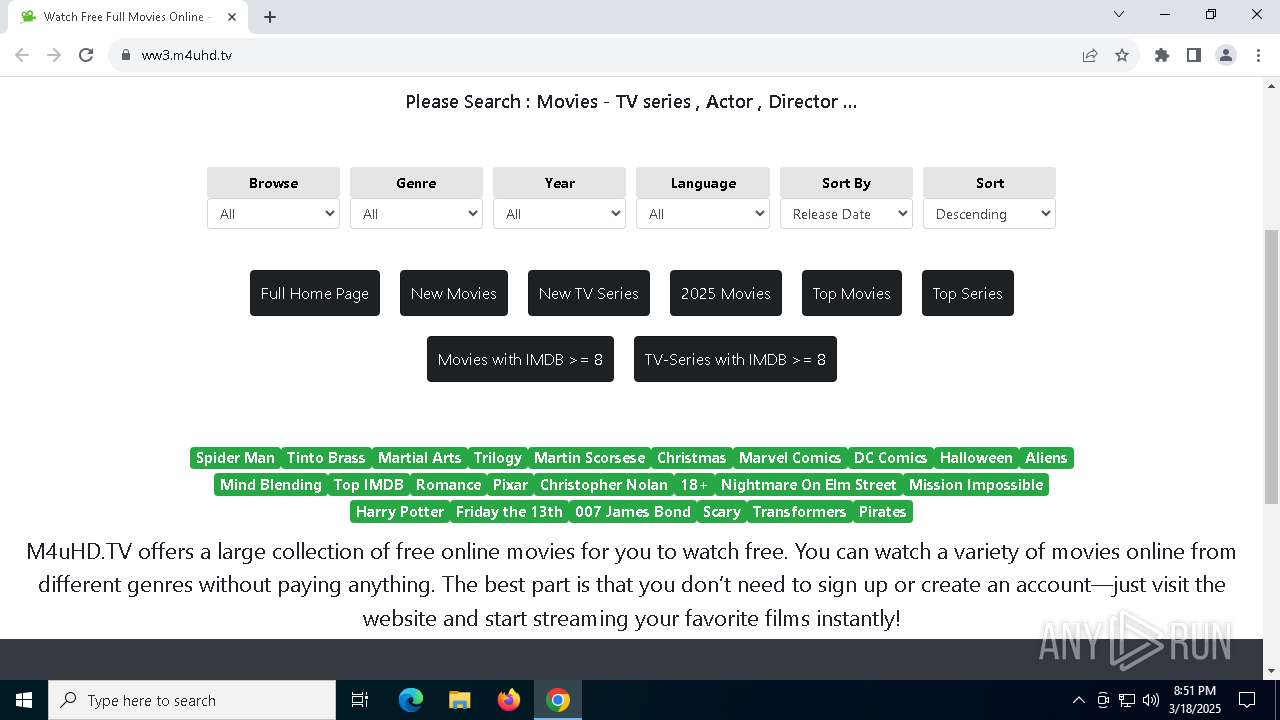
Task: Share this page icon
Action: click(x=1090, y=55)
